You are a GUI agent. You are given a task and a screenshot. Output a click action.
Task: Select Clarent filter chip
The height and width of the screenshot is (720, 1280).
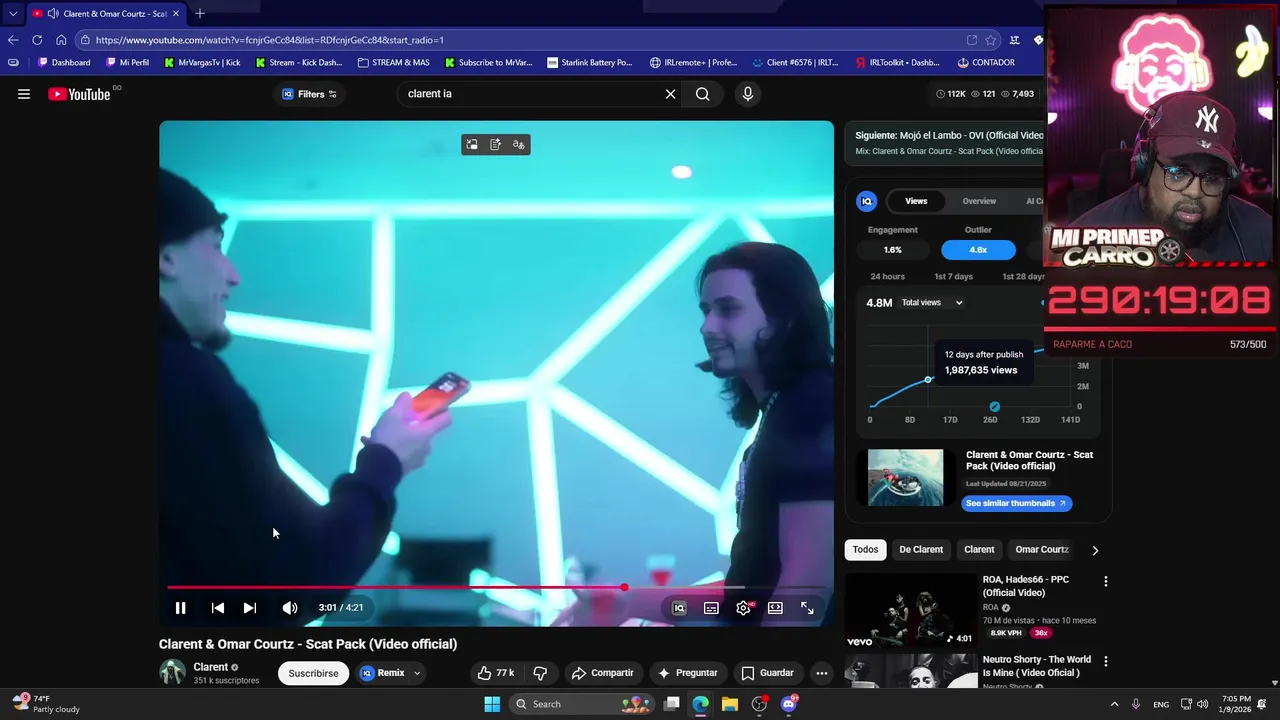pyautogui.click(x=979, y=549)
